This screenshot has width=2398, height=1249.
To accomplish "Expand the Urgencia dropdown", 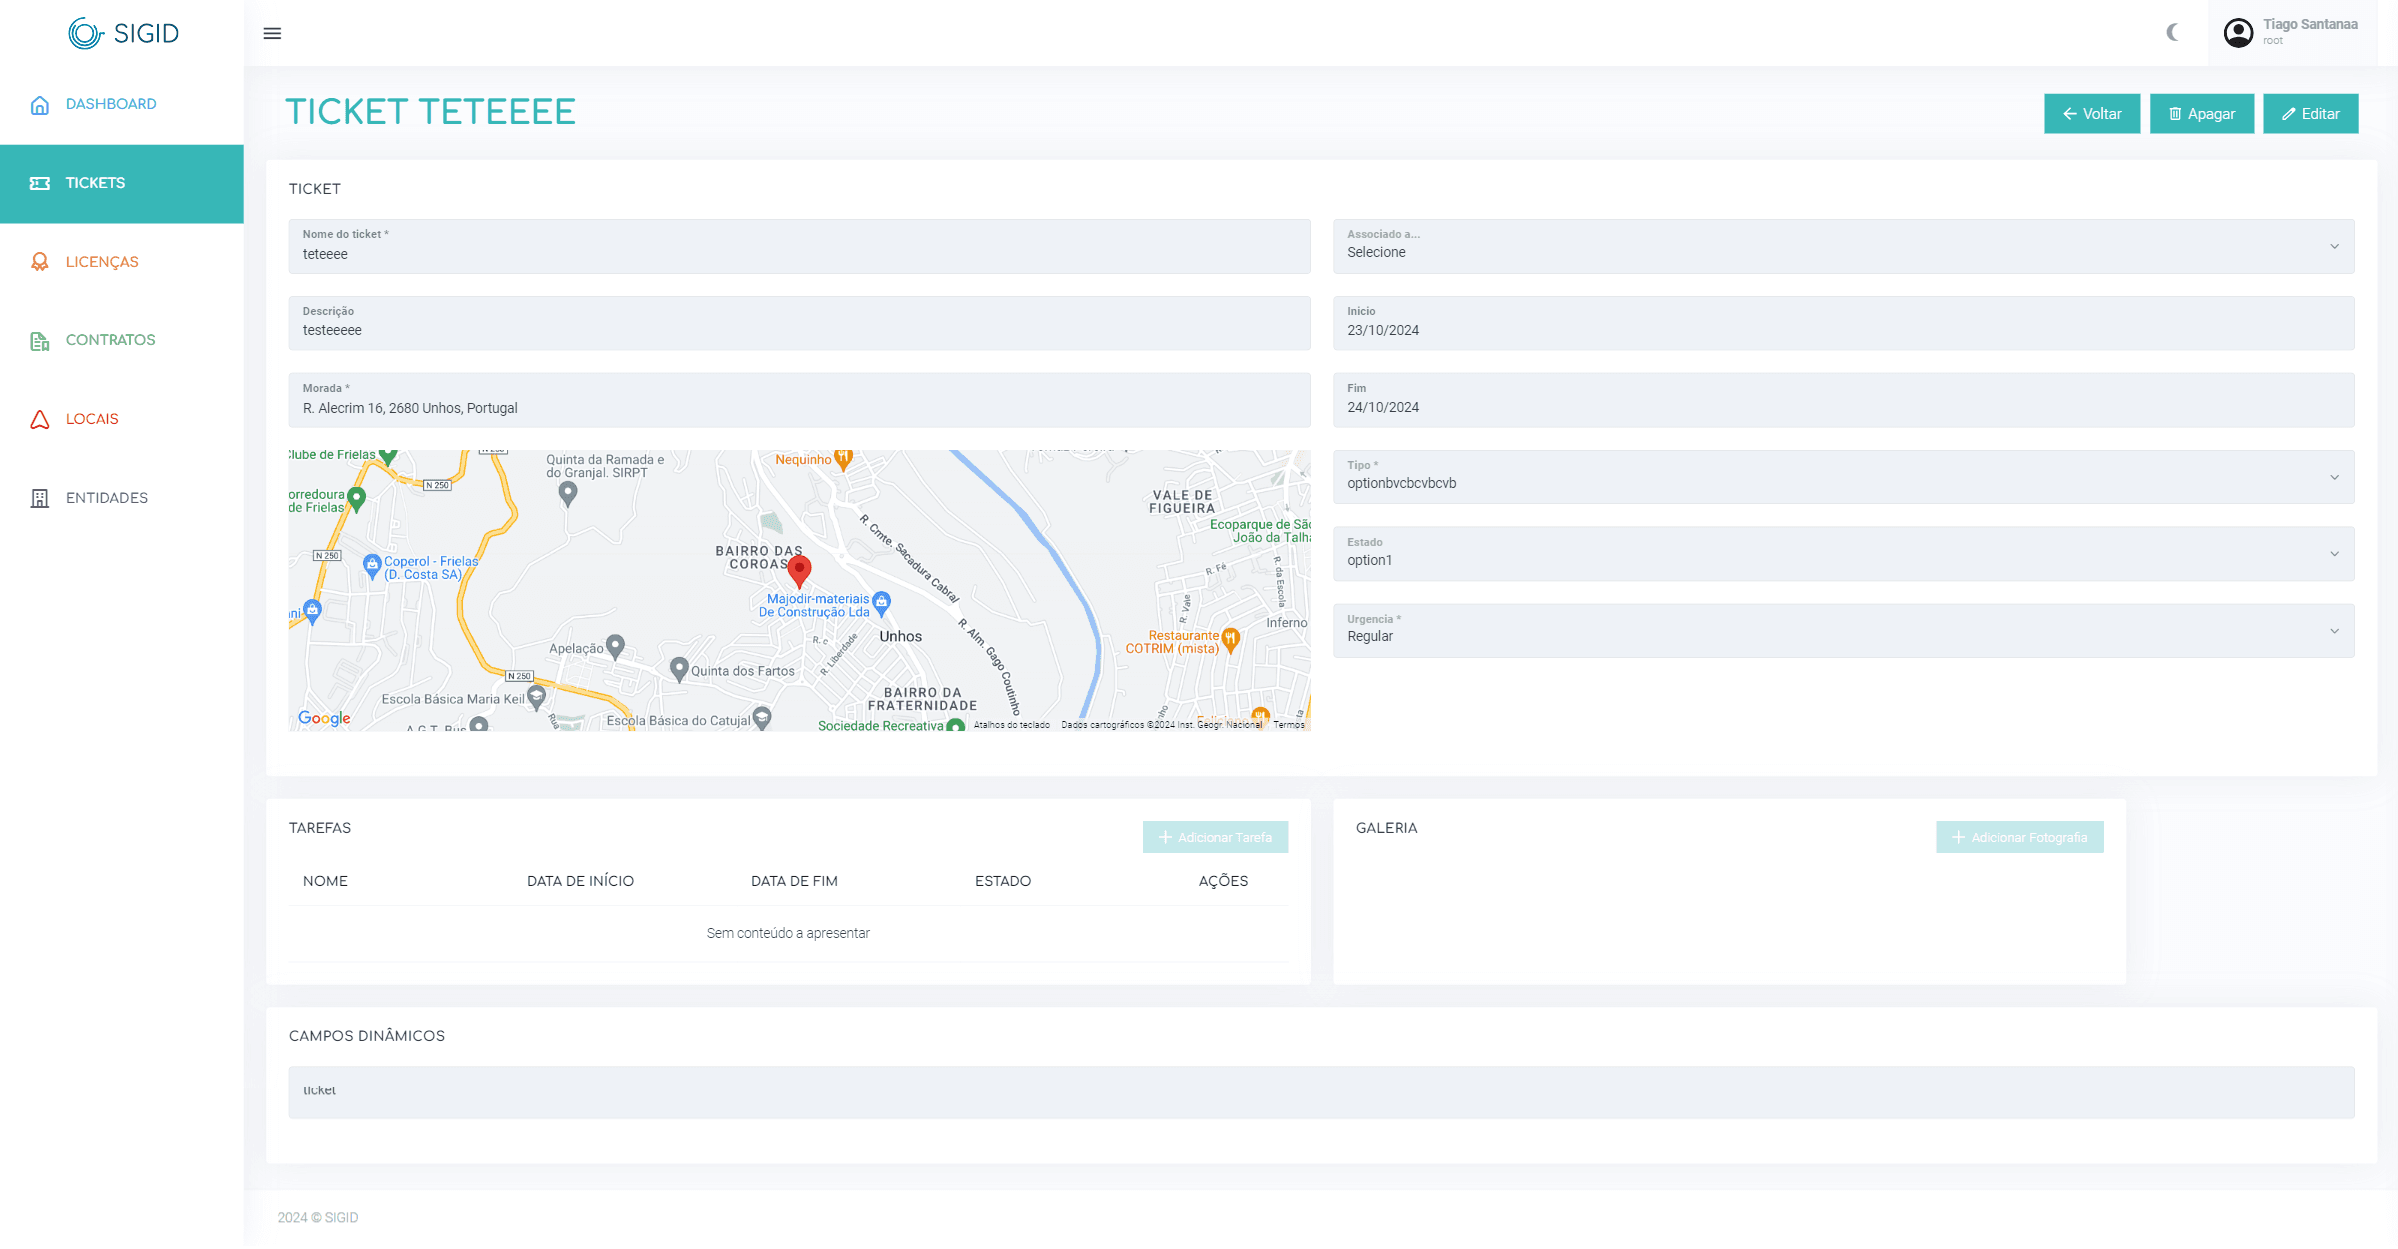I will coord(1842,631).
